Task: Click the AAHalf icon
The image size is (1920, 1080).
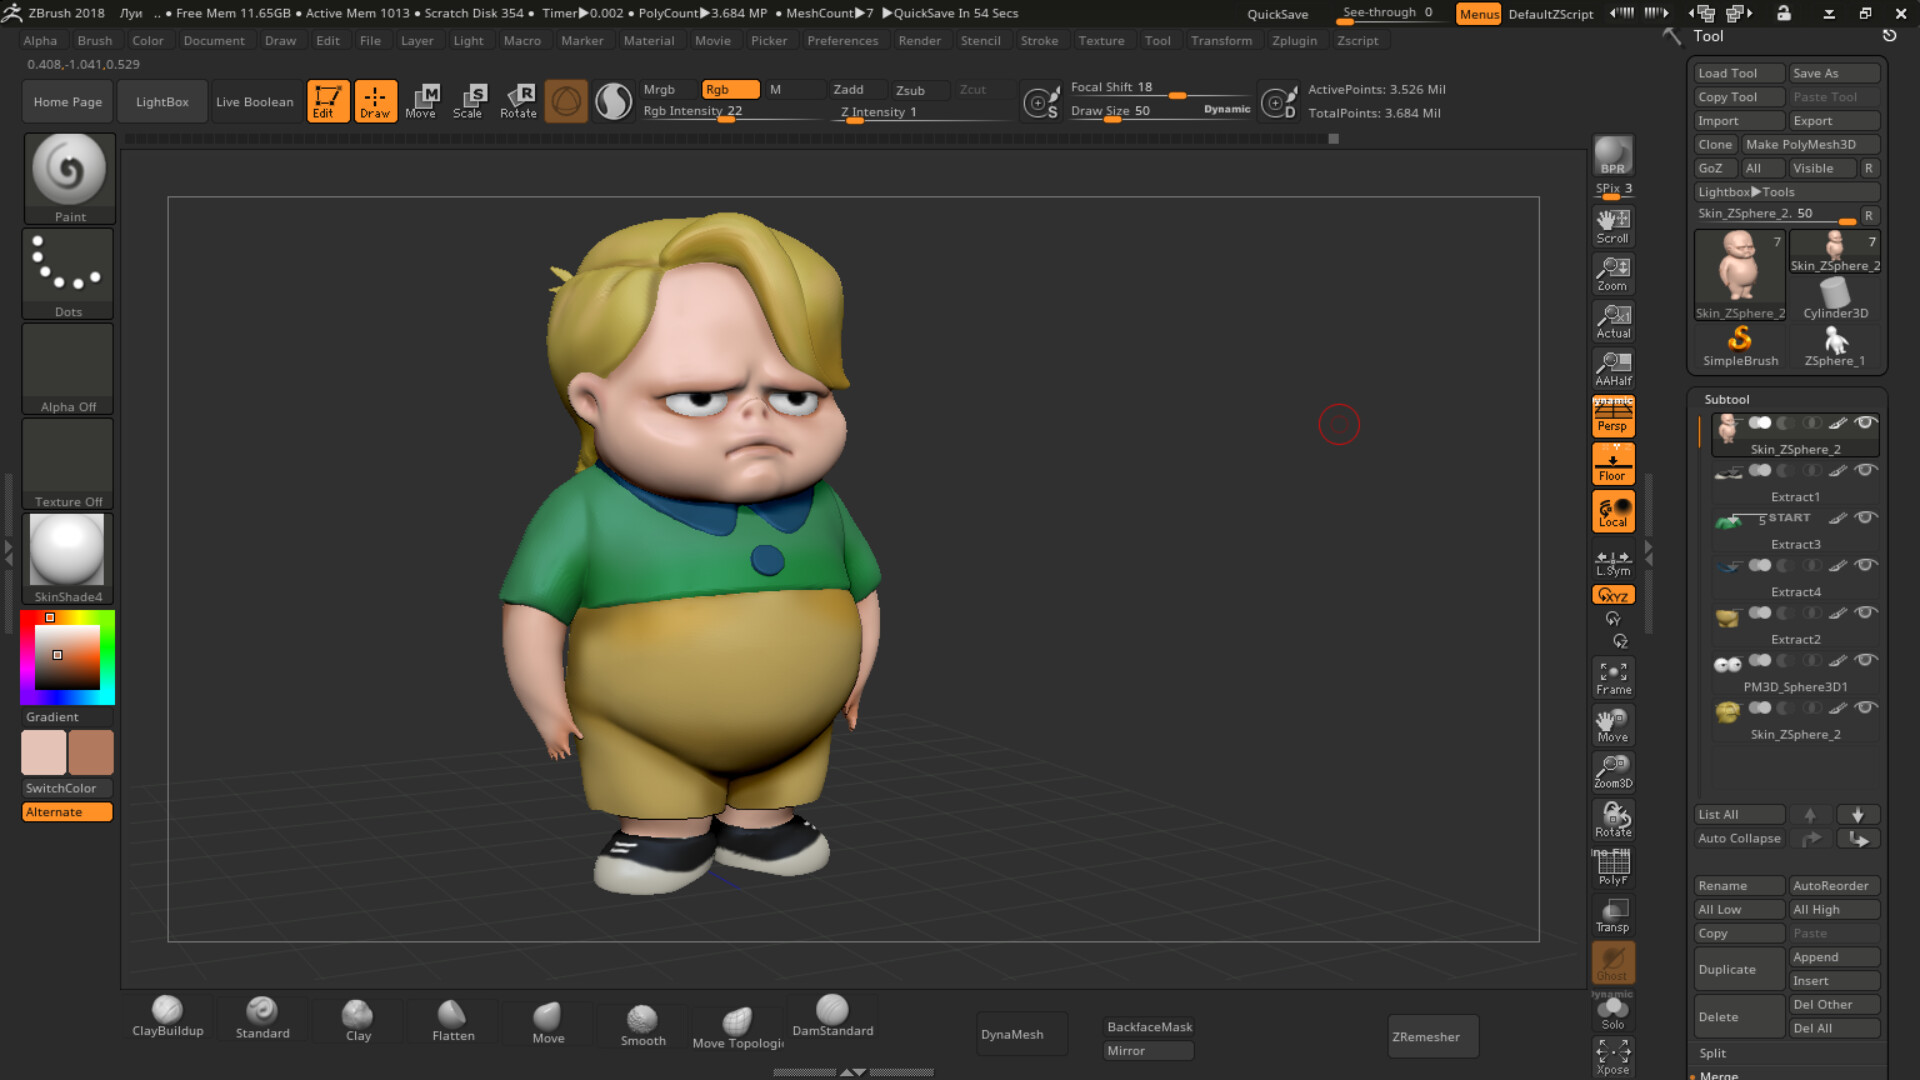Action: 1613,369
